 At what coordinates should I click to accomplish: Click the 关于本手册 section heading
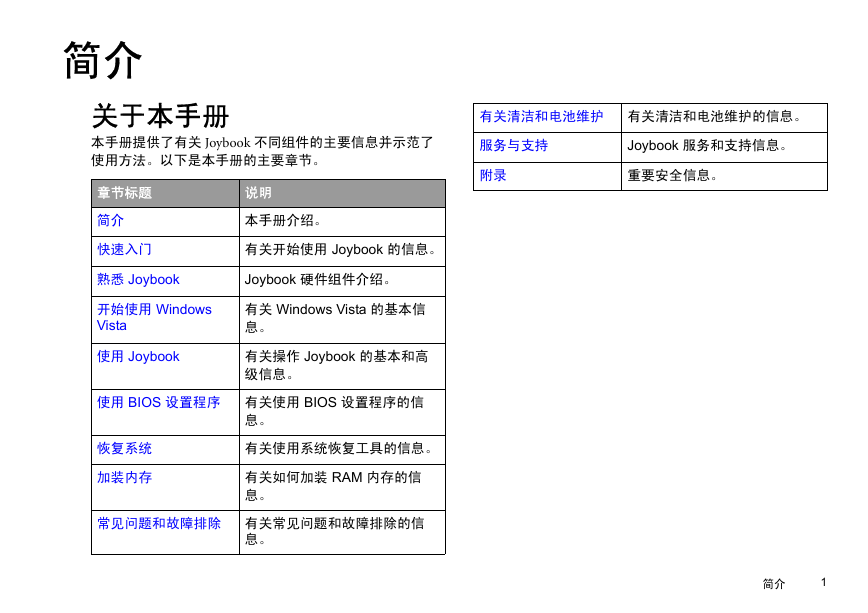160,116
